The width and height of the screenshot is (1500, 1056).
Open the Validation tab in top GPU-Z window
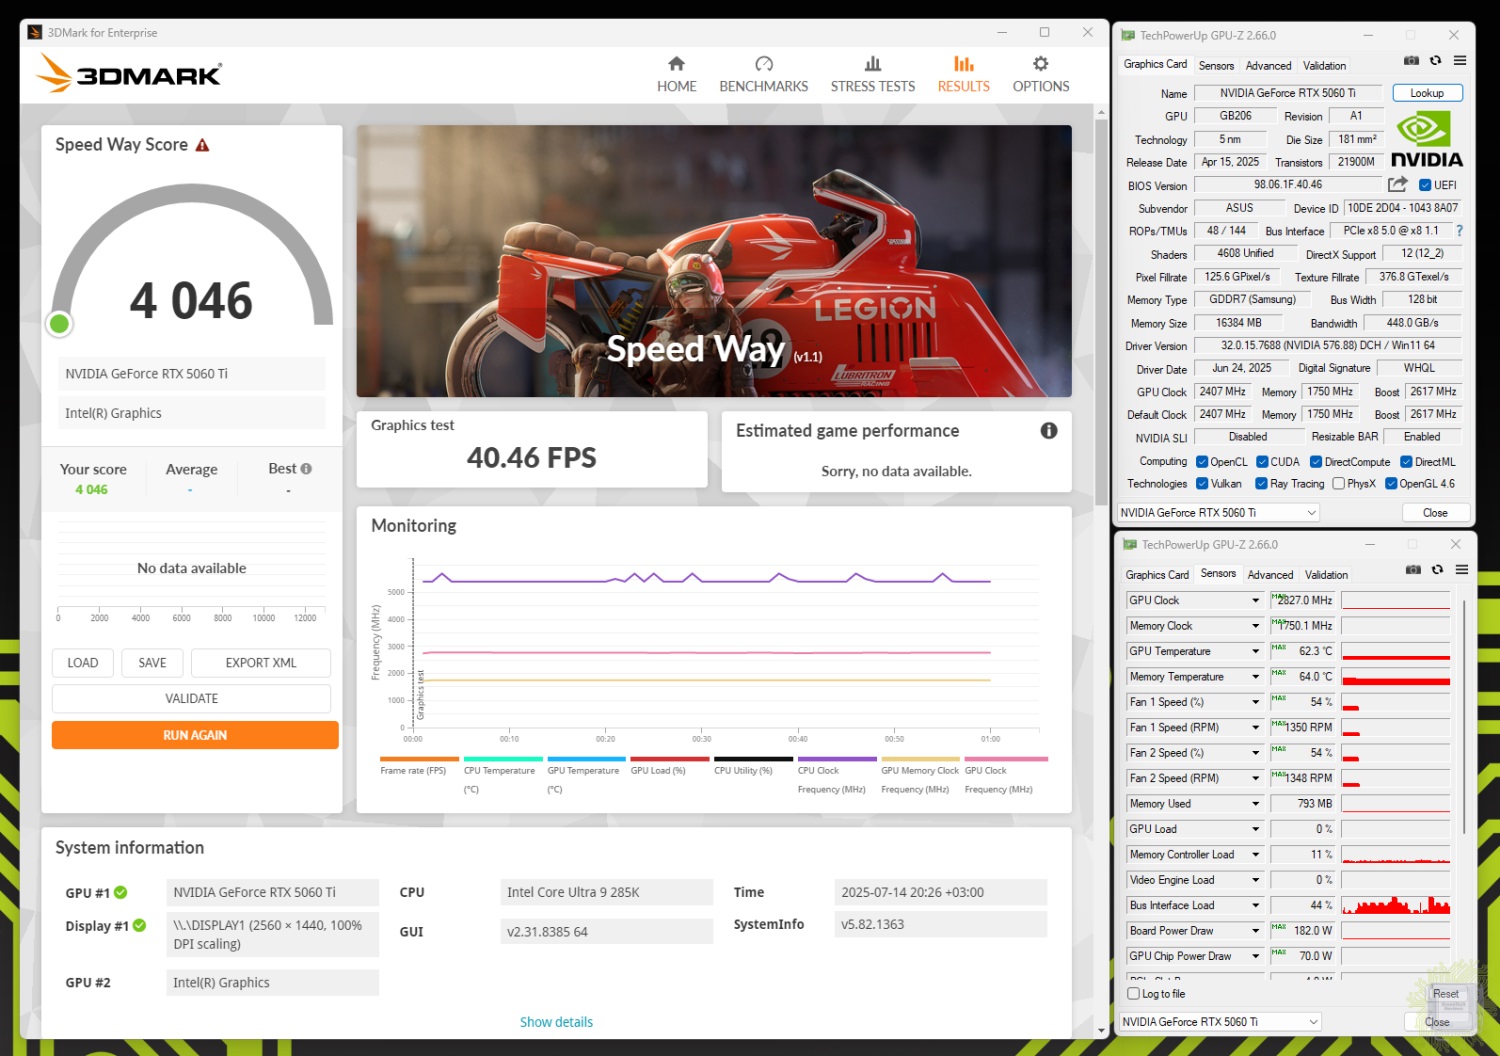click(x=1324, y=66)
